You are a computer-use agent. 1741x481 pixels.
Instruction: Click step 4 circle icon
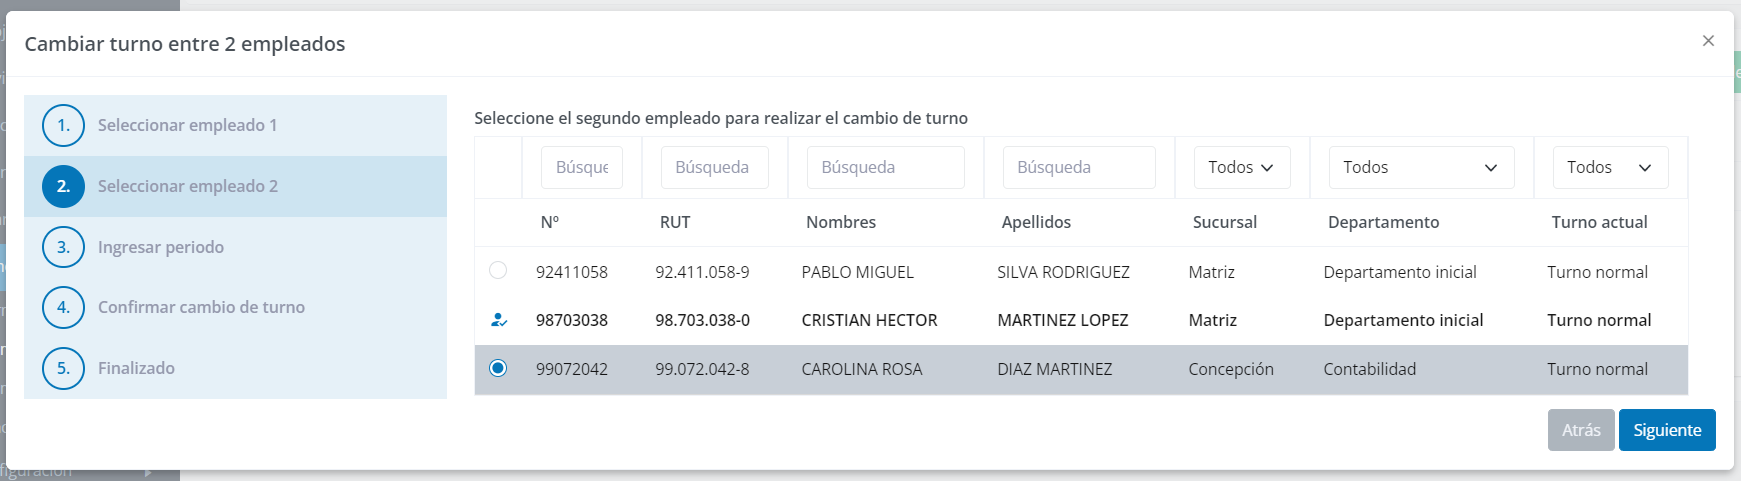pos(63,307)
